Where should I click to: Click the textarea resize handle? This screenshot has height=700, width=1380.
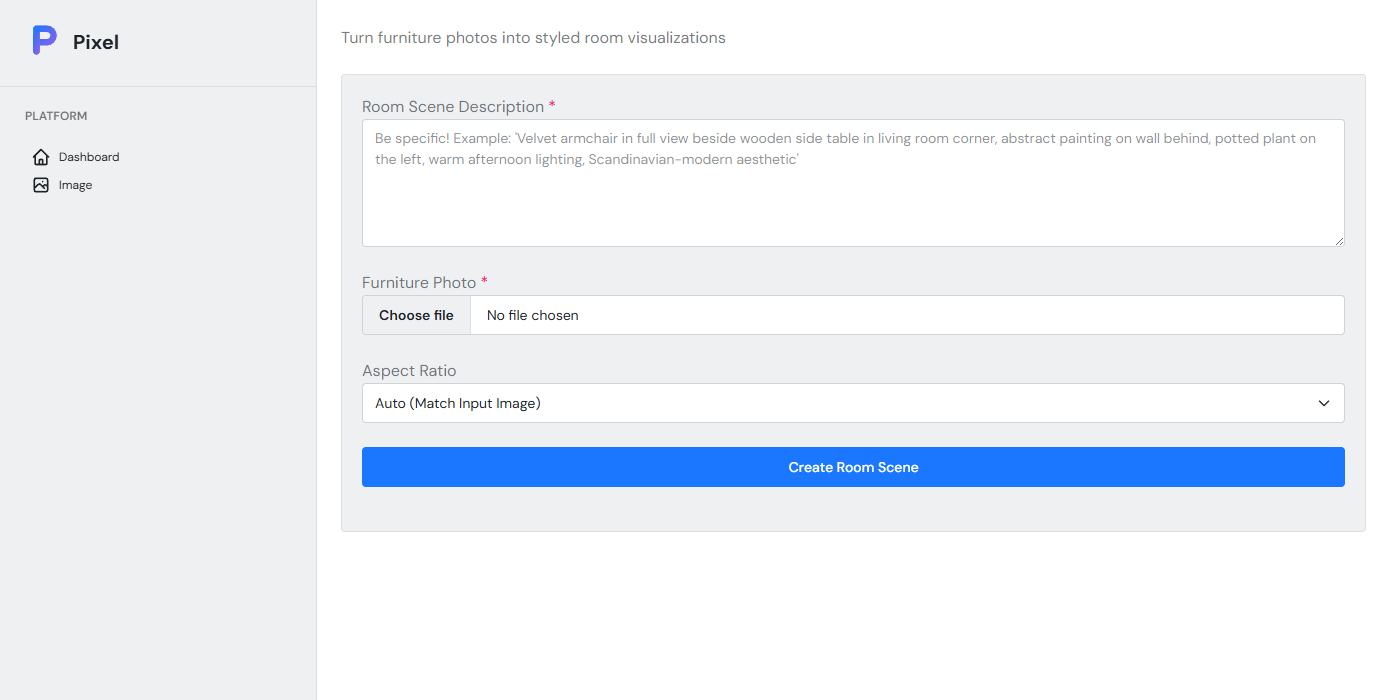[1338, 238]
